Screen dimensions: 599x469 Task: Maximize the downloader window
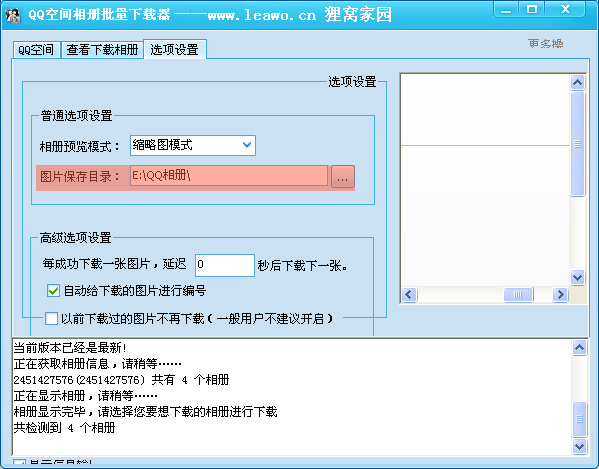coord(532,9)
